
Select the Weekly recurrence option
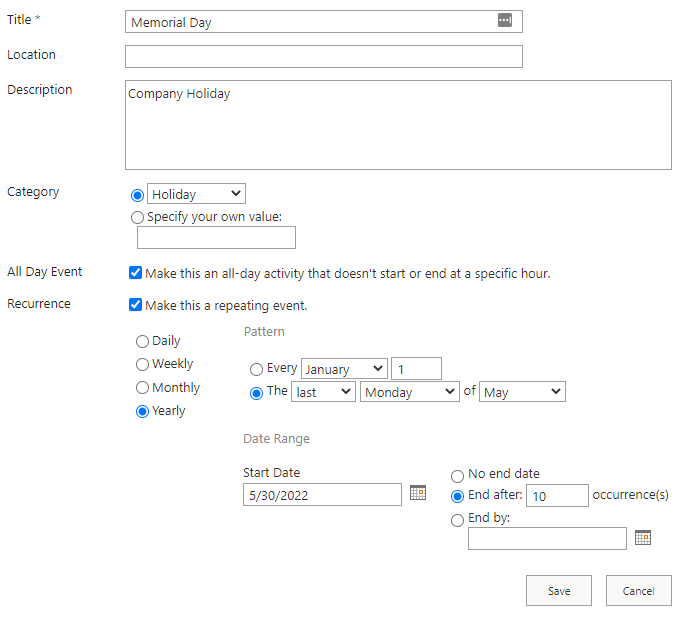(142, 364)
